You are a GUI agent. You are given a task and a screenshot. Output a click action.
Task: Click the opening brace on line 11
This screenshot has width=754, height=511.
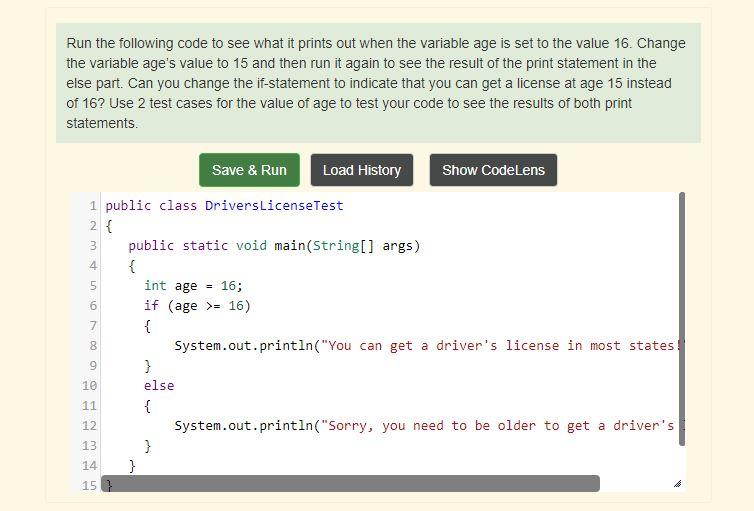coord(148,407)
